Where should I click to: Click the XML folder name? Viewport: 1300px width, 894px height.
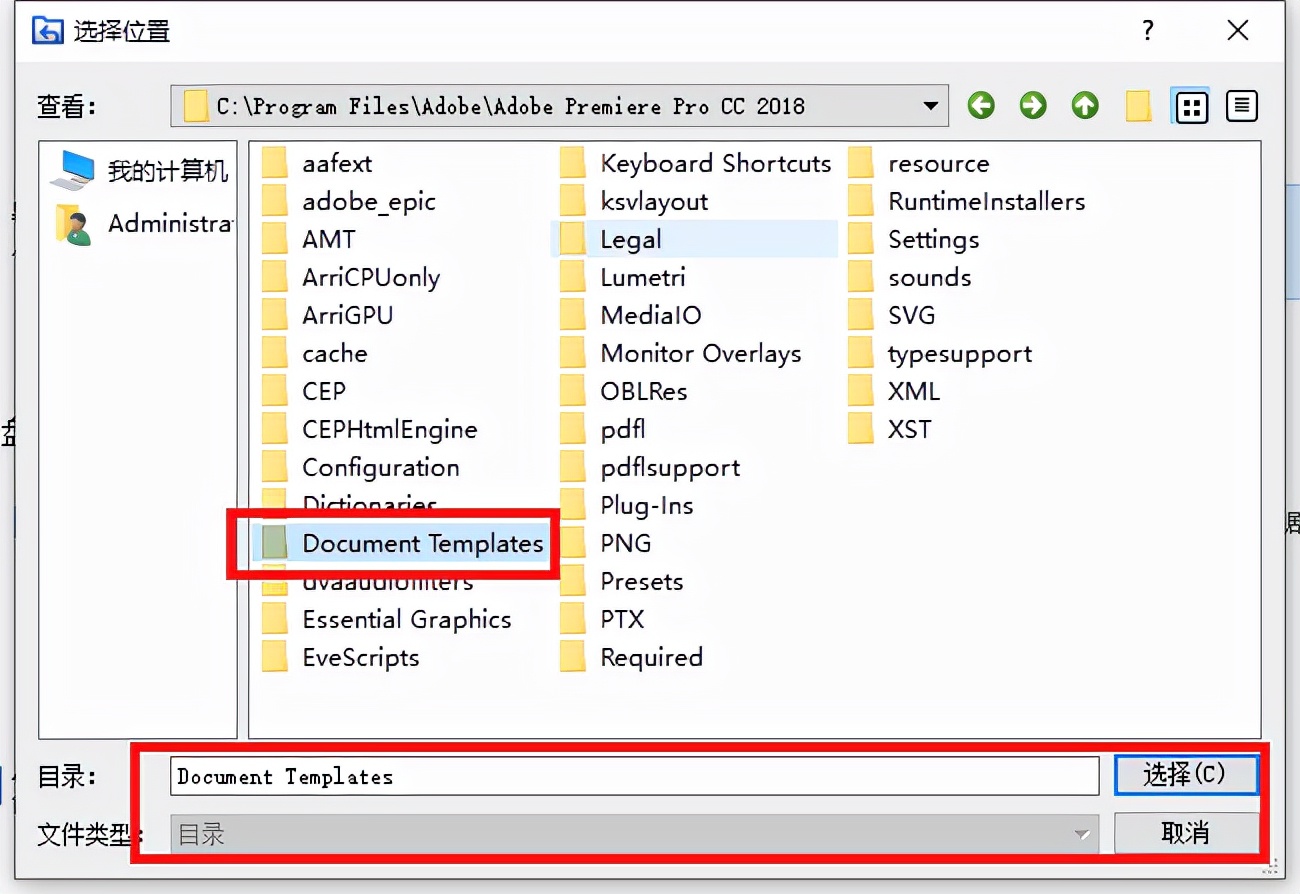coord(914,391)
